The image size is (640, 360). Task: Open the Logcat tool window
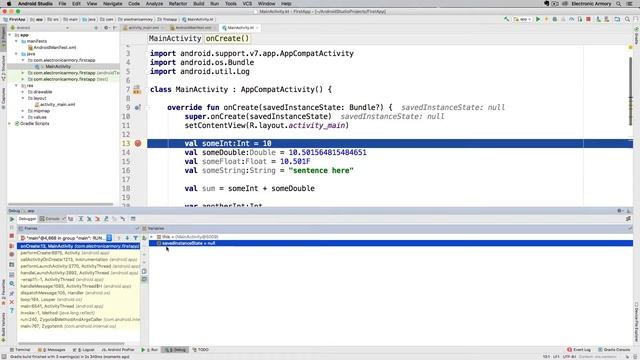pos(84,350)
